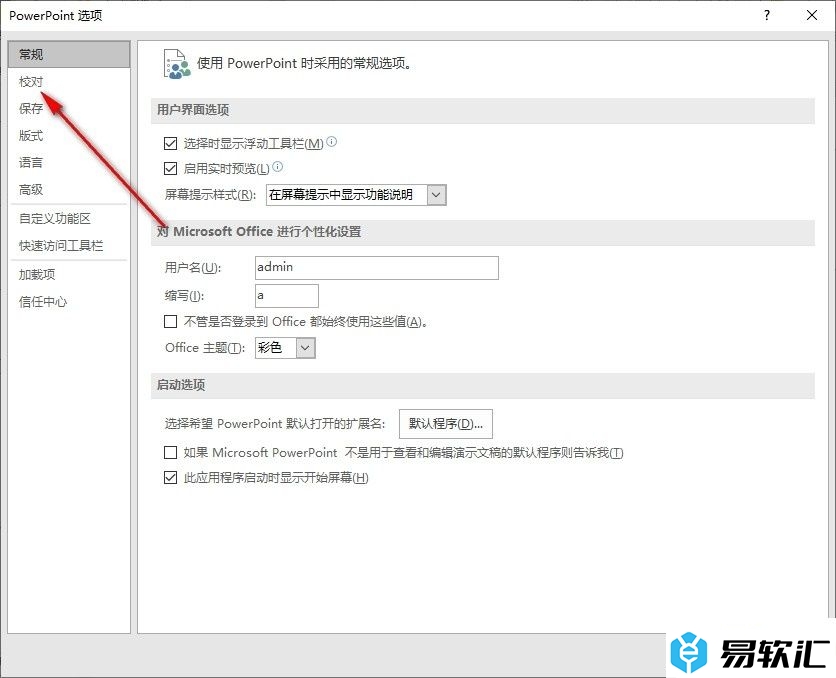836x678 pixels.
Task: Click the help question mark icon
Action: [x=767, y=15]
